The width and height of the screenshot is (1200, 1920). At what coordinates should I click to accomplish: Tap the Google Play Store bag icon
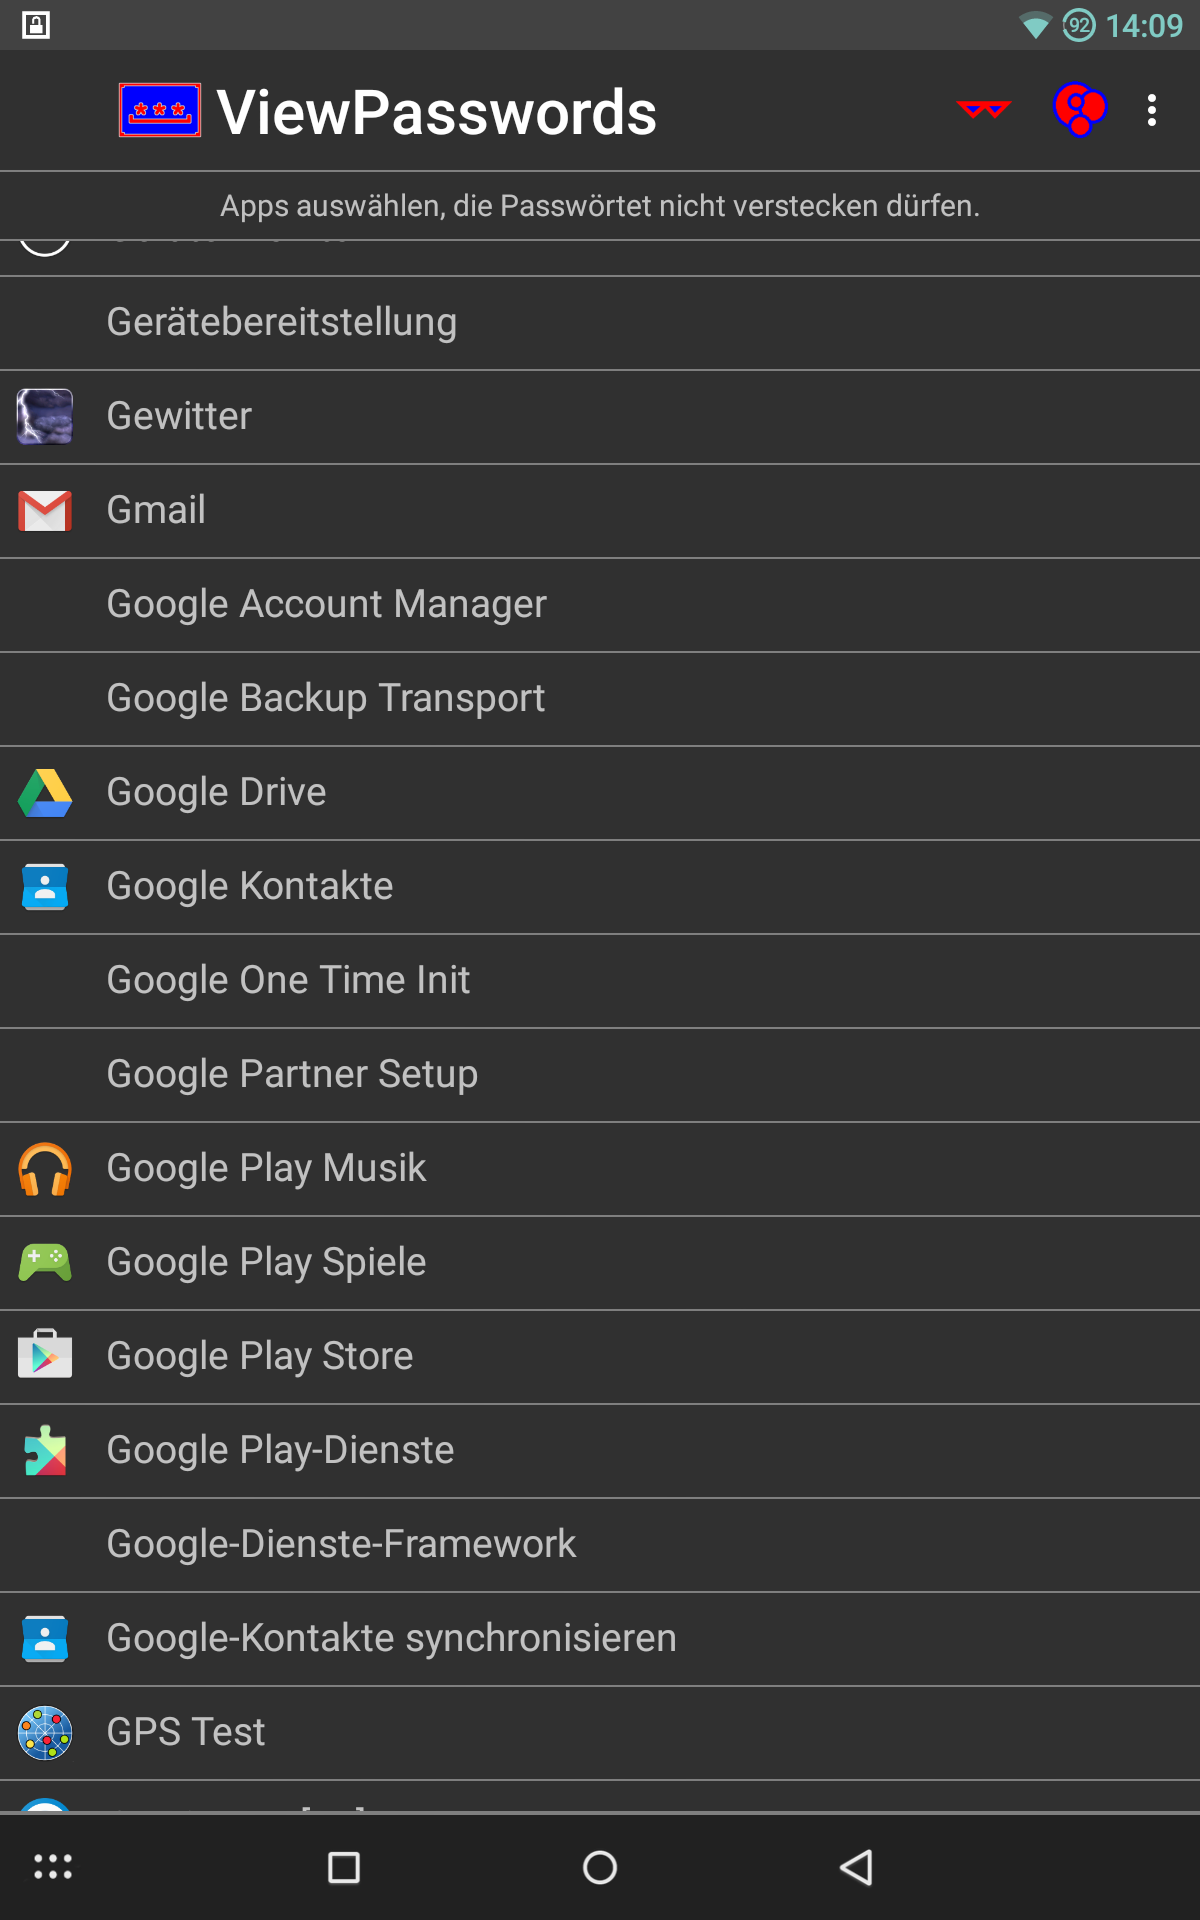click(x=45, y=1355)
